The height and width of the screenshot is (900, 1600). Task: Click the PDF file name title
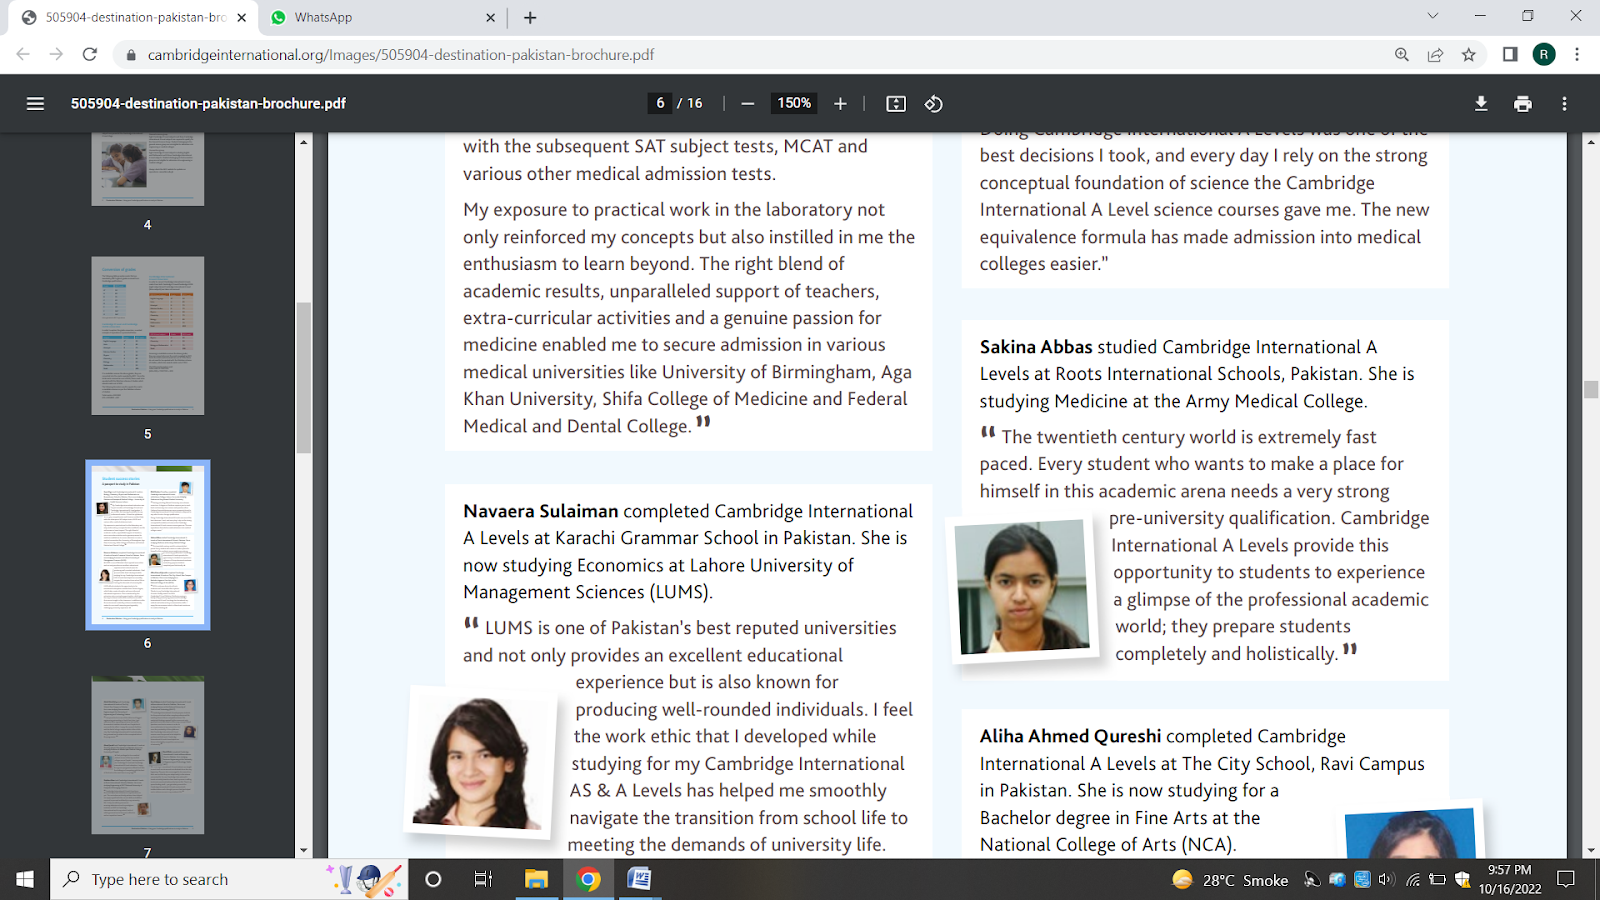click(x=208, y=103)
